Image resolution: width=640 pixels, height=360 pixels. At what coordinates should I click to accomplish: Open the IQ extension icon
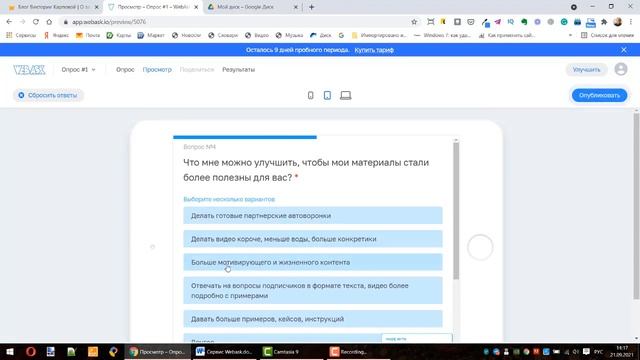511,22
